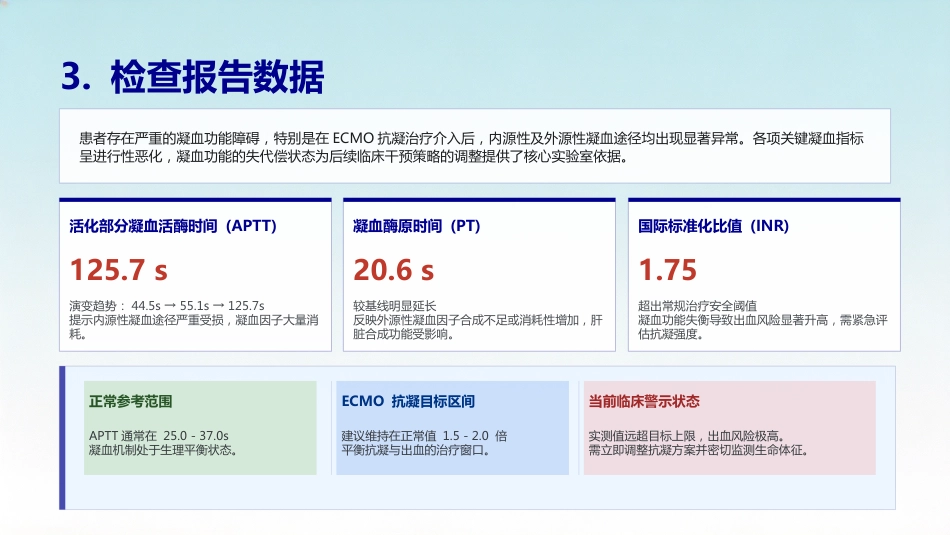Select the line "实测值远超目标上限，出血风险极高。"

689,436
